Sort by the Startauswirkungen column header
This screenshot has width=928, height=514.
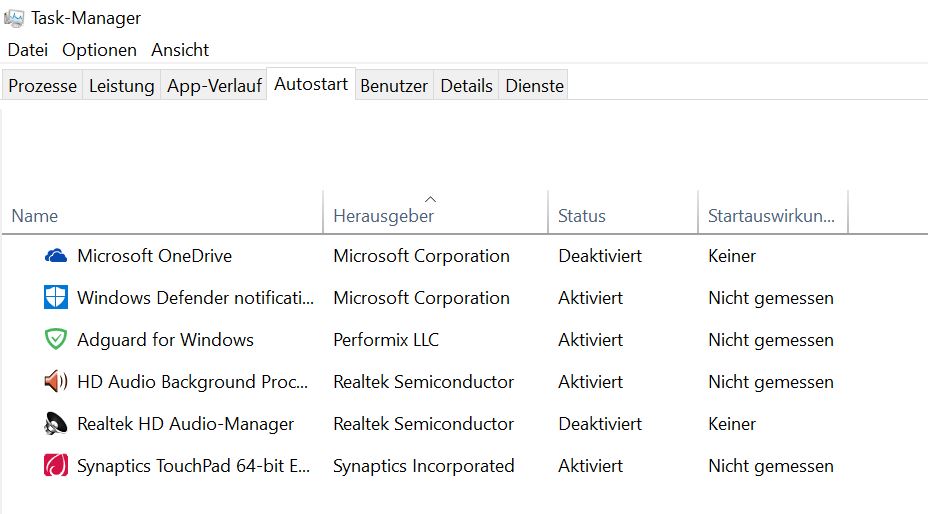tap(770, 215)
